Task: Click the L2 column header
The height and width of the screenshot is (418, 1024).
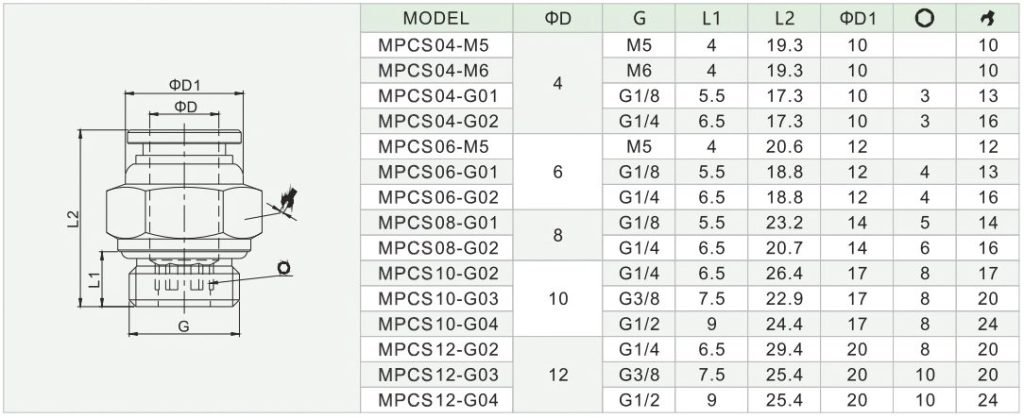Action: pos(784,18)
